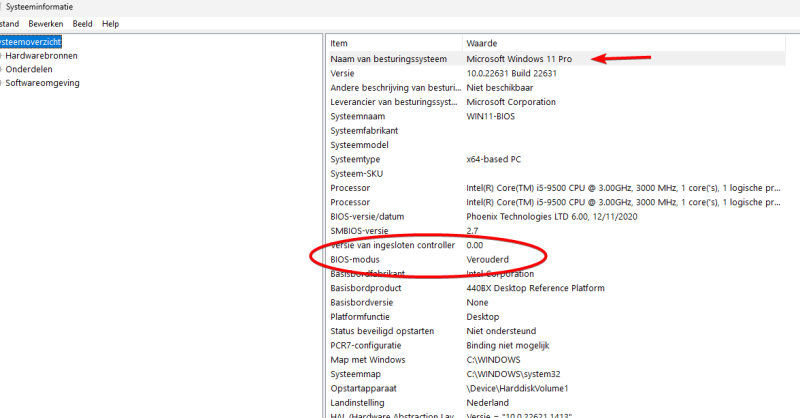This screenshot has width=800, height=418.
Task: Open the Help menu
Action: point(110,24)
